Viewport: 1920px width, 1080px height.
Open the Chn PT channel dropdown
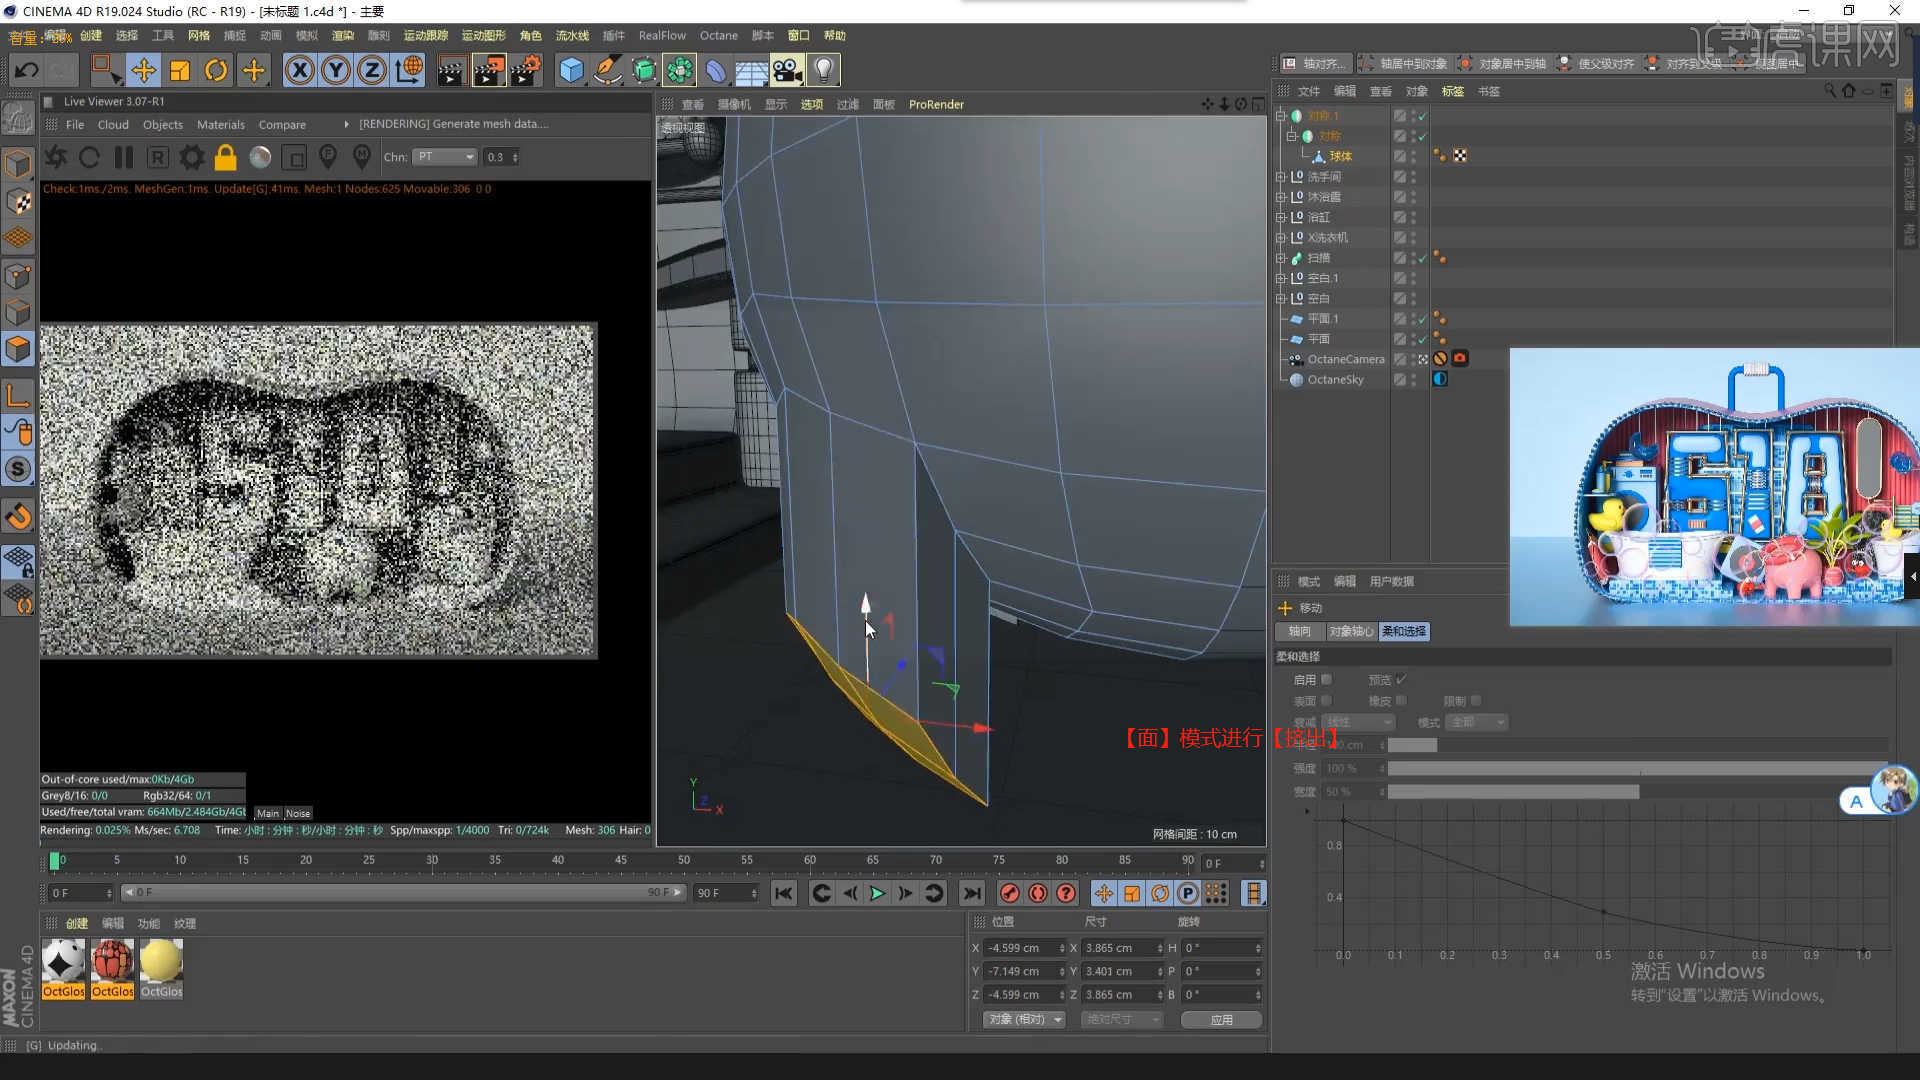(x=446, y=157)
